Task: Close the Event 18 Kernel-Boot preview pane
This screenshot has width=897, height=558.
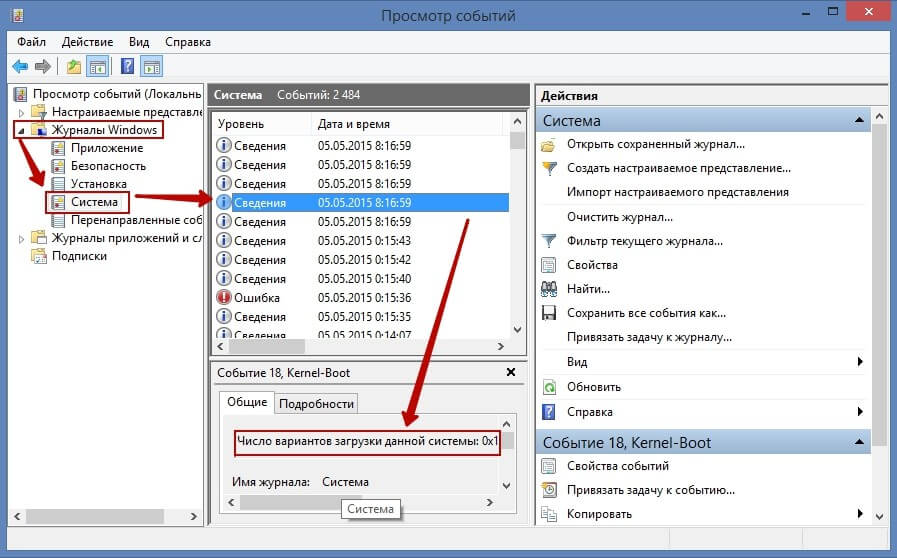Action: [x=511, y=373]
